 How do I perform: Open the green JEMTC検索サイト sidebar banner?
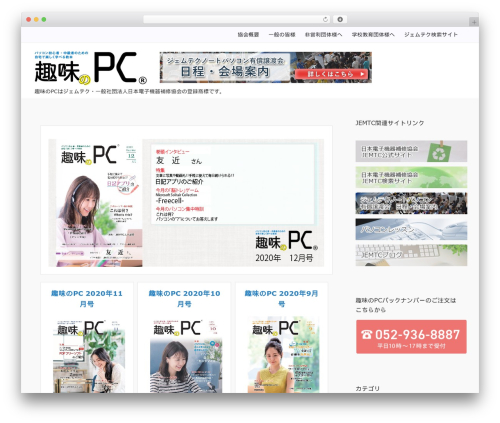pos(411,177)
